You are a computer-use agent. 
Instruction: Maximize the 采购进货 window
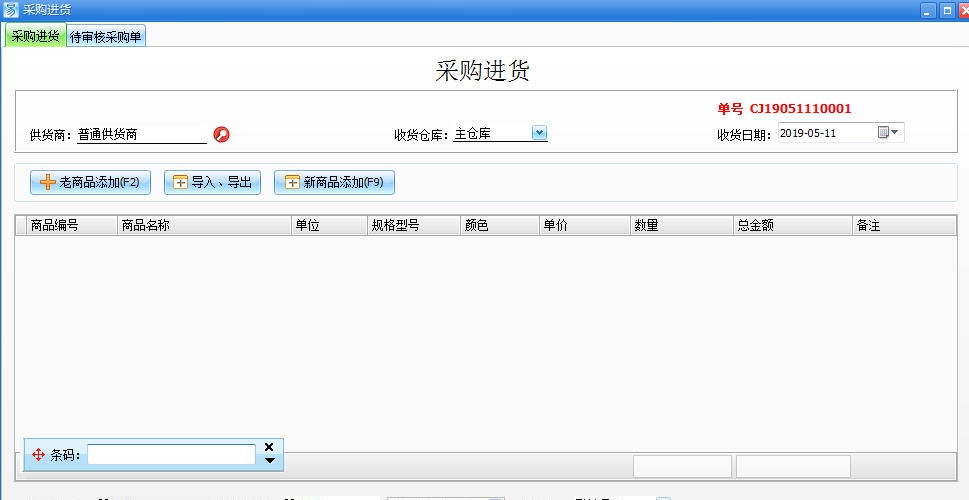point(947,11)
